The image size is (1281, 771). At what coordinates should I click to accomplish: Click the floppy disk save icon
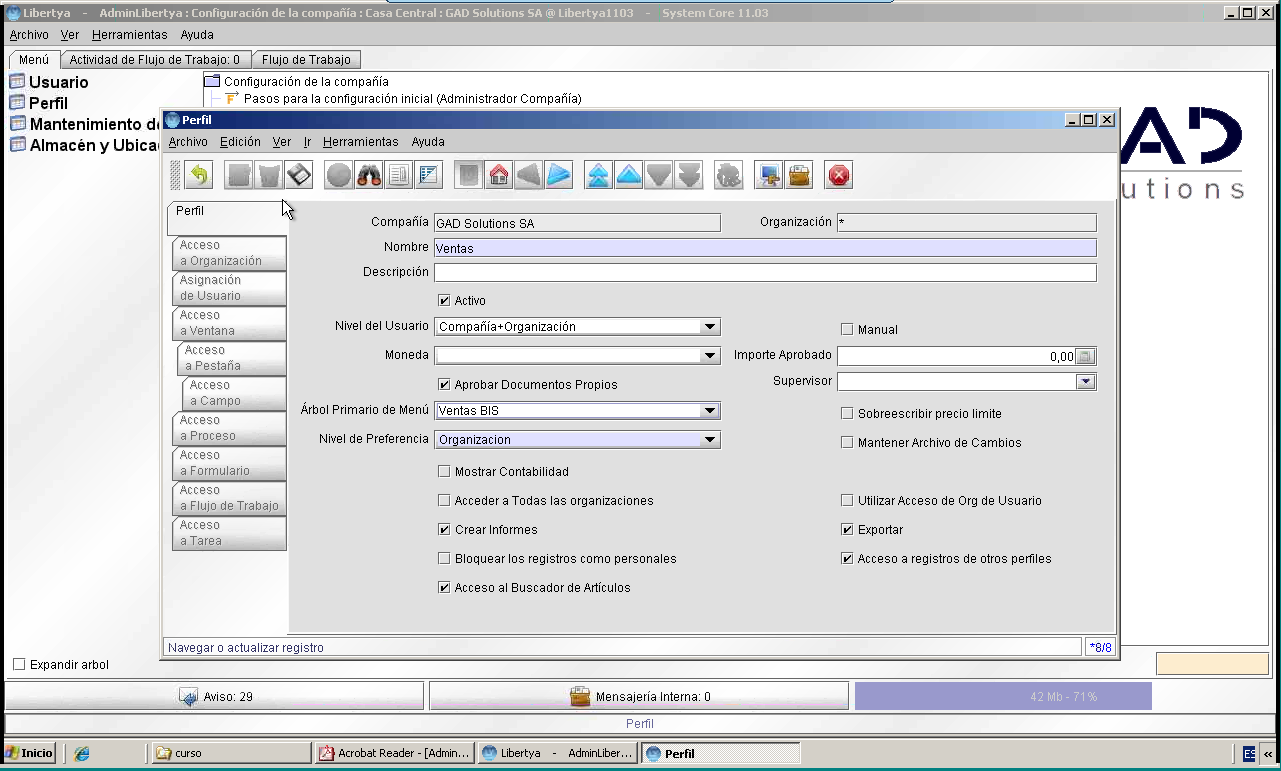click(x=298, y=176)
